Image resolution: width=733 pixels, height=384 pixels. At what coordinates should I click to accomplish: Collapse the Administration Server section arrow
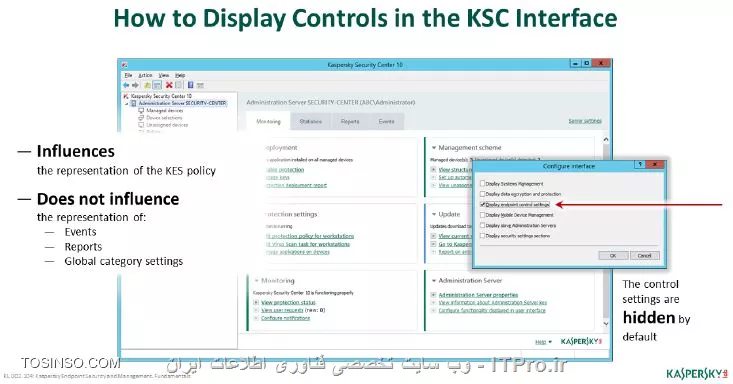tap(434, 281)
